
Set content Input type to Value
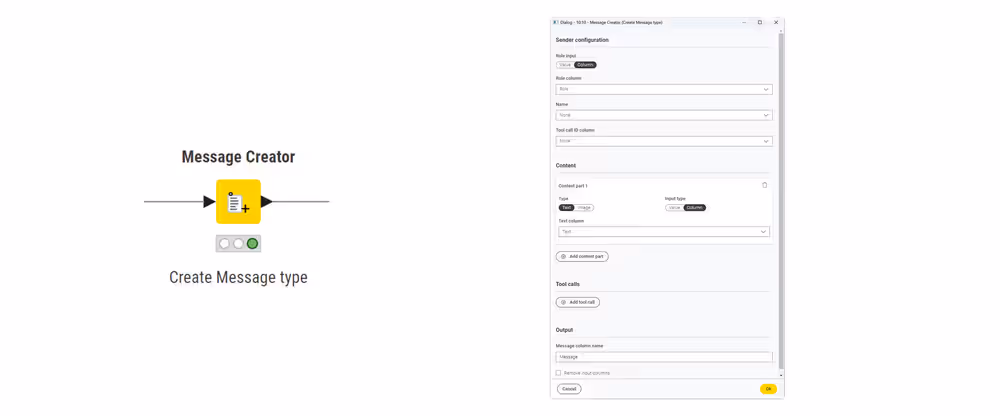pyautogui.click(x=674, y=208)
